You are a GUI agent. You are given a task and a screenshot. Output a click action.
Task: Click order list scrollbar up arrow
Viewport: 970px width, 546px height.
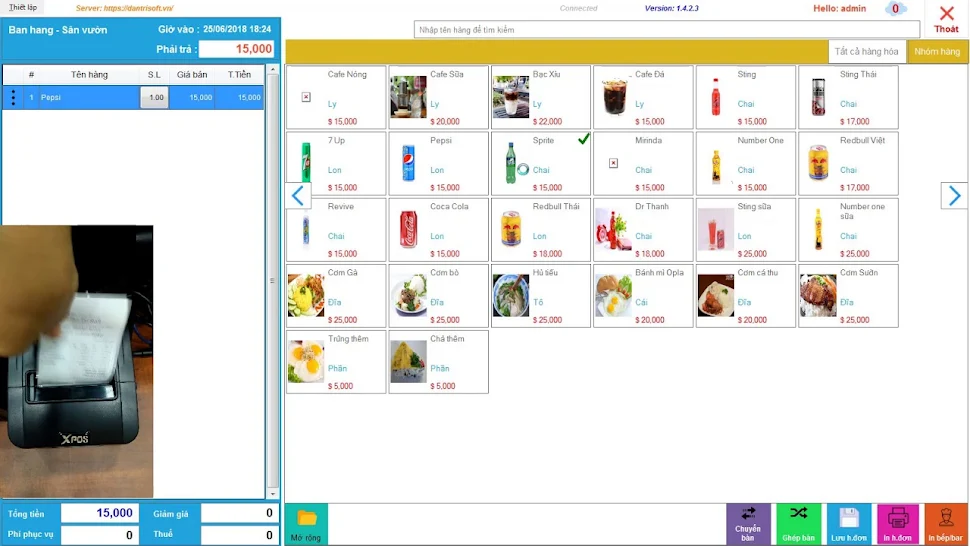pos(273,70)
